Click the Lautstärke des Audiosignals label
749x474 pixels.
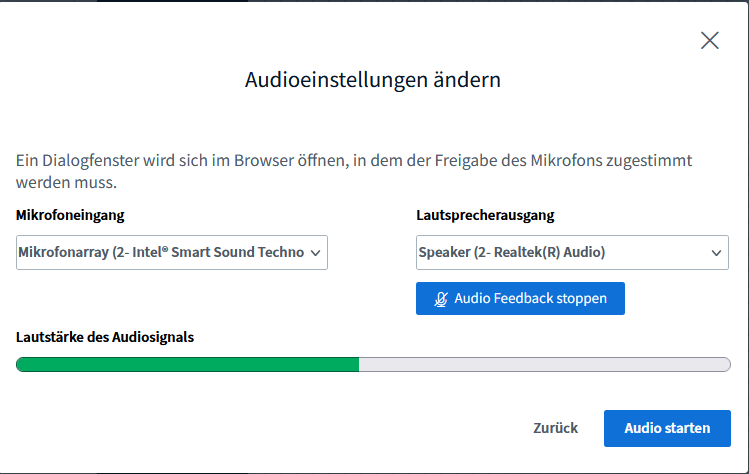(105, 337)
